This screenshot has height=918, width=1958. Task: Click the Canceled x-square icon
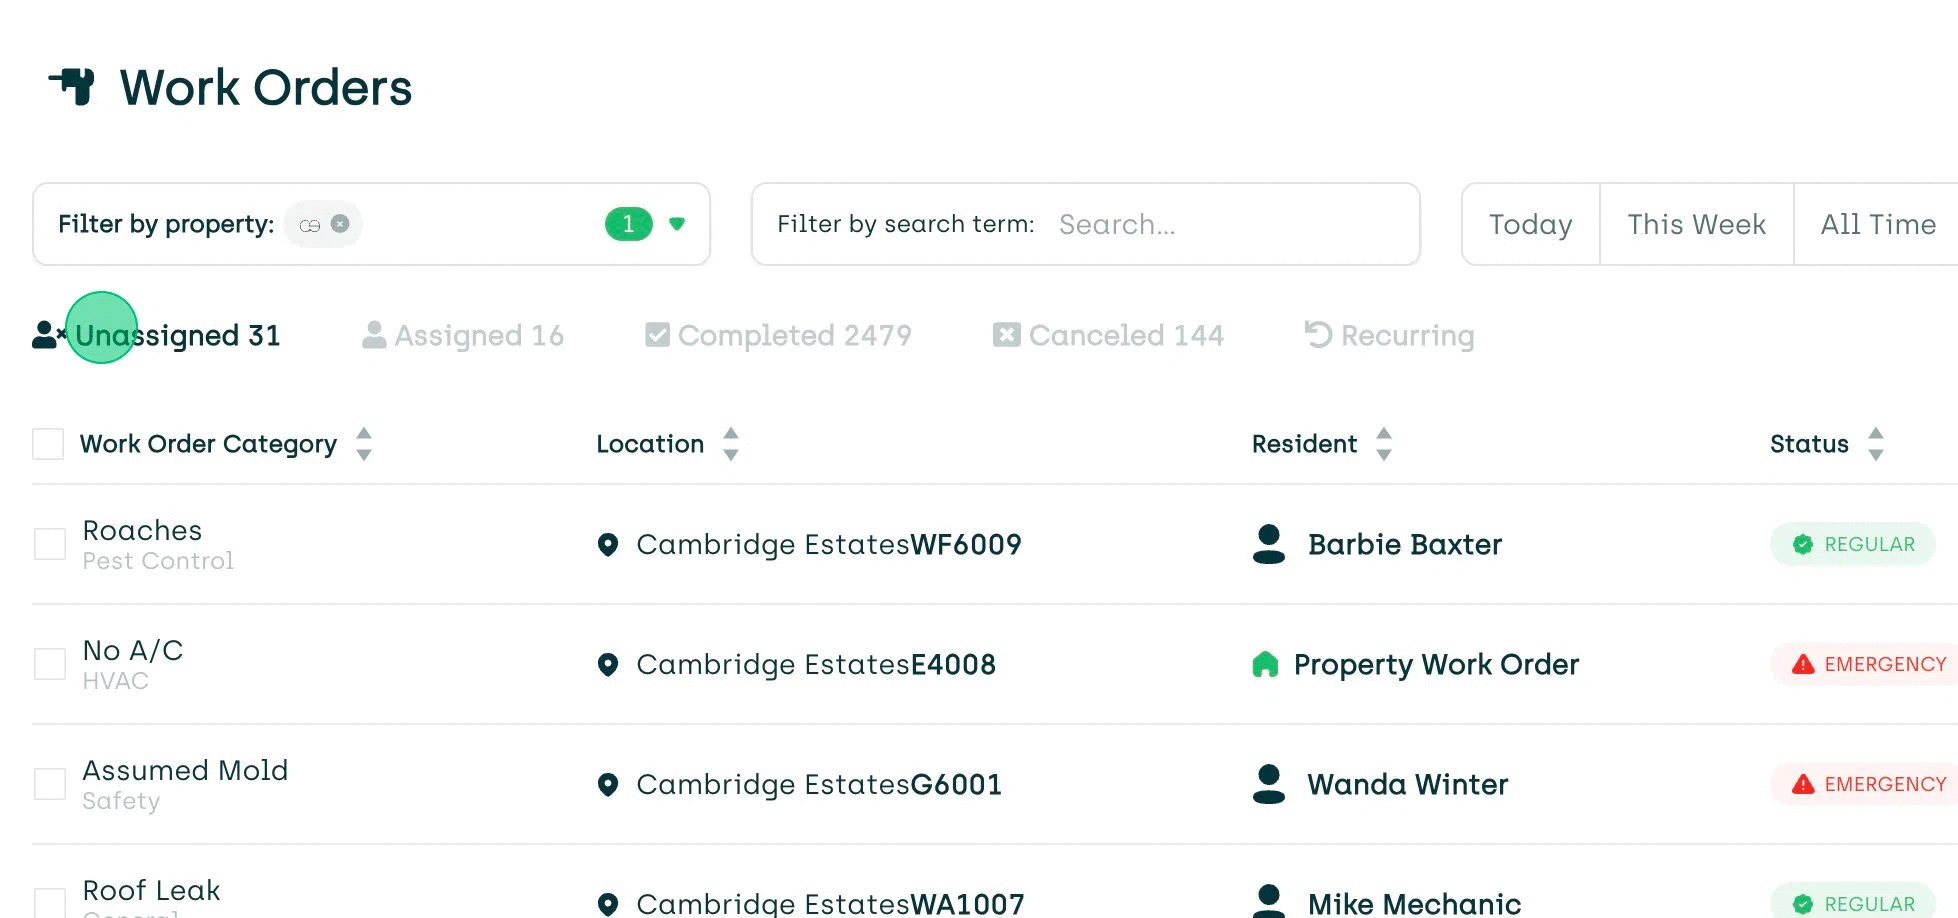(1007, 335)
